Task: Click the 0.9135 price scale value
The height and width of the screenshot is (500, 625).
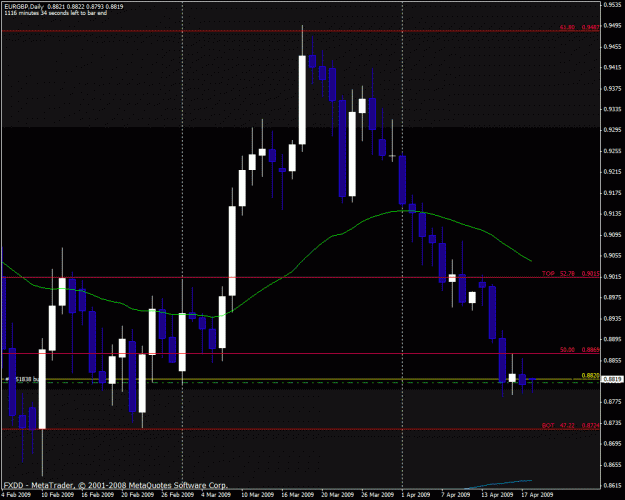Action: 613,213
